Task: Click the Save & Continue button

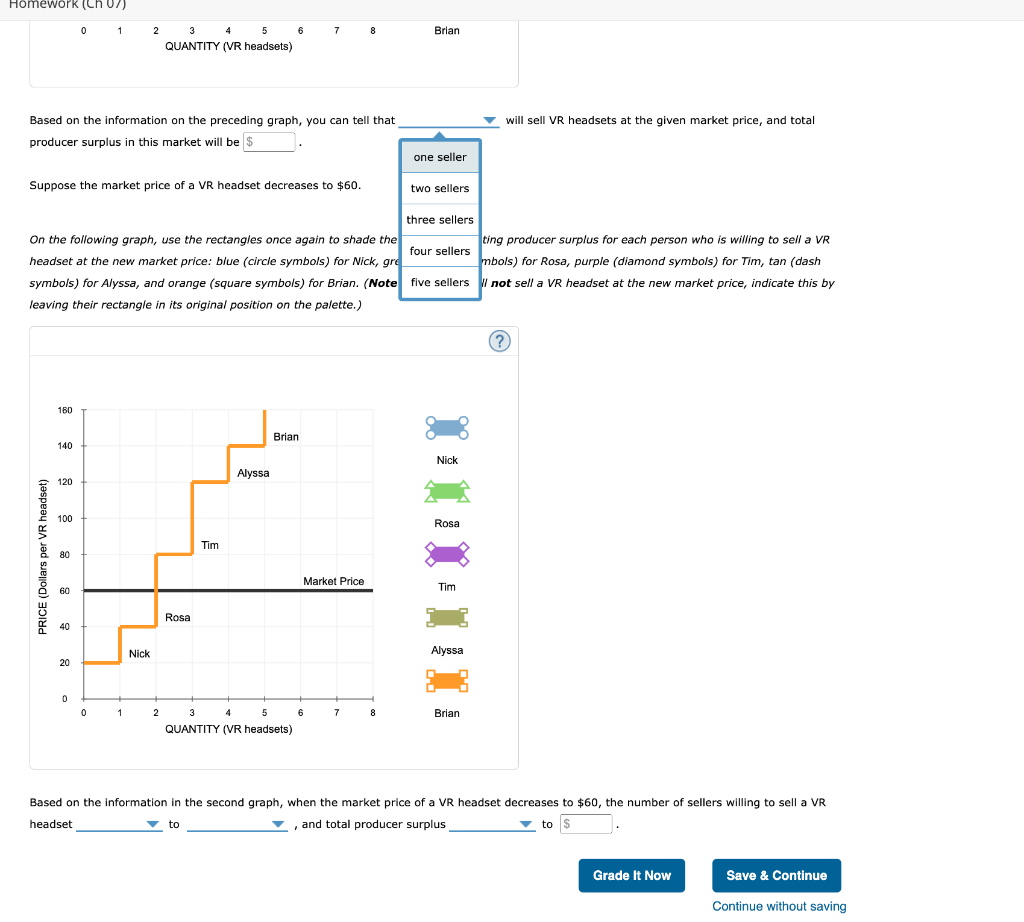Action: pos(776,876)
